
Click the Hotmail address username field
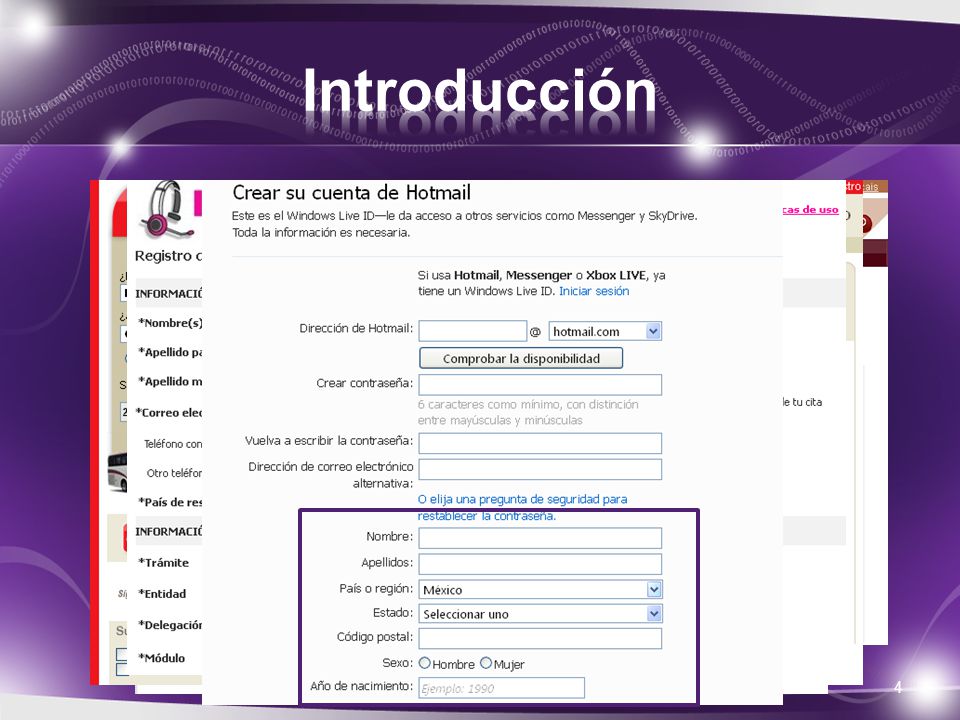click(x=473, y=331)
